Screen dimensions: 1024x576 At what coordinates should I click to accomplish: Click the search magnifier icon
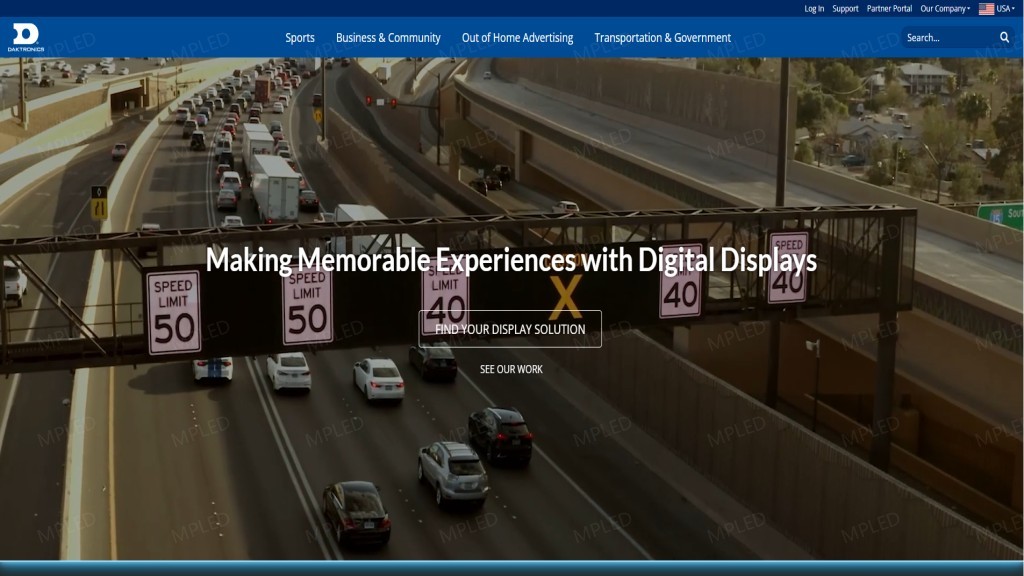click(x=1004, y=38)
